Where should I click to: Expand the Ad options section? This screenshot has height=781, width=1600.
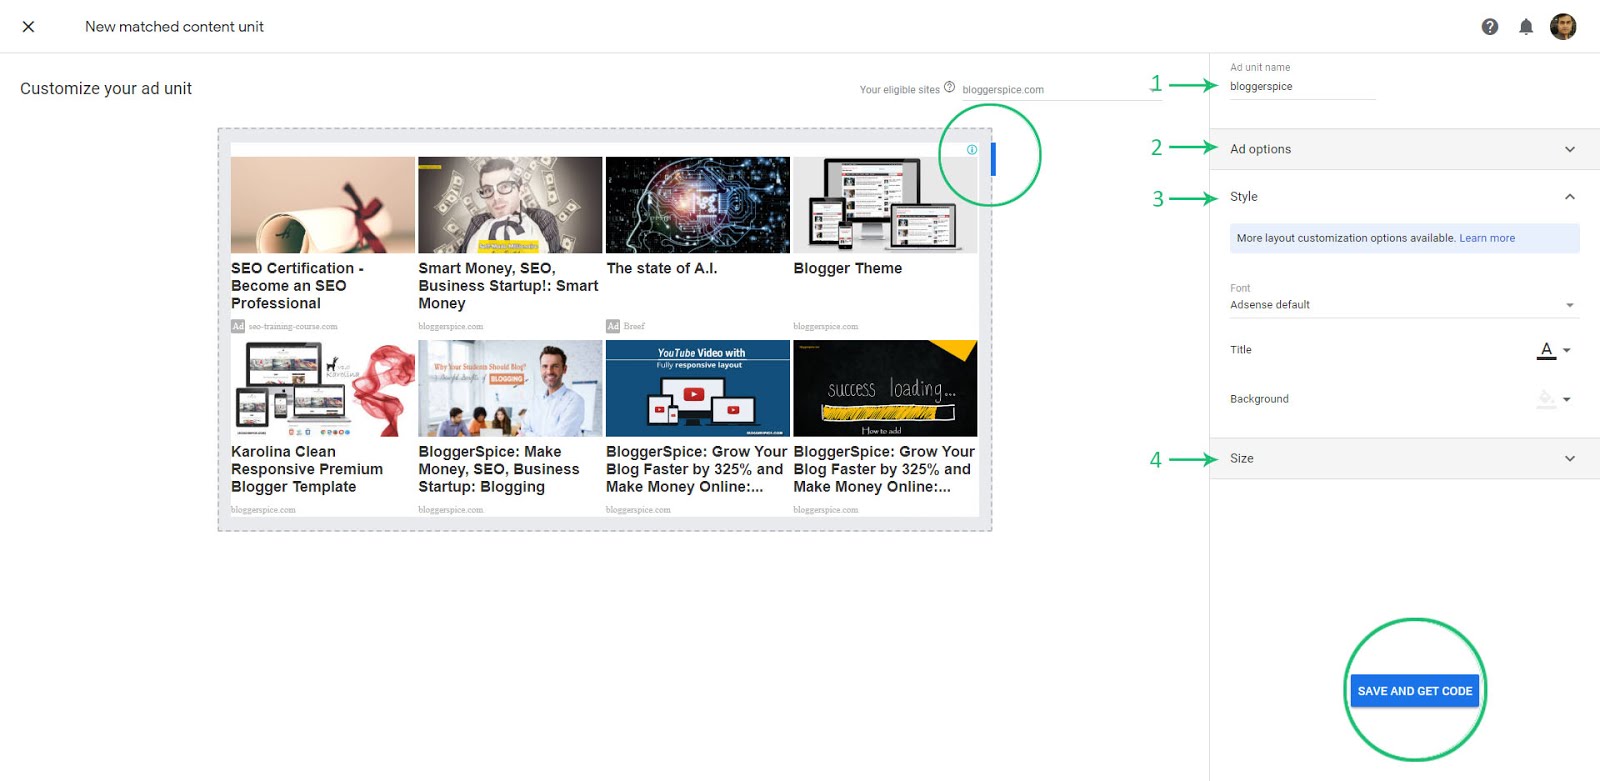click(1404, 149)
